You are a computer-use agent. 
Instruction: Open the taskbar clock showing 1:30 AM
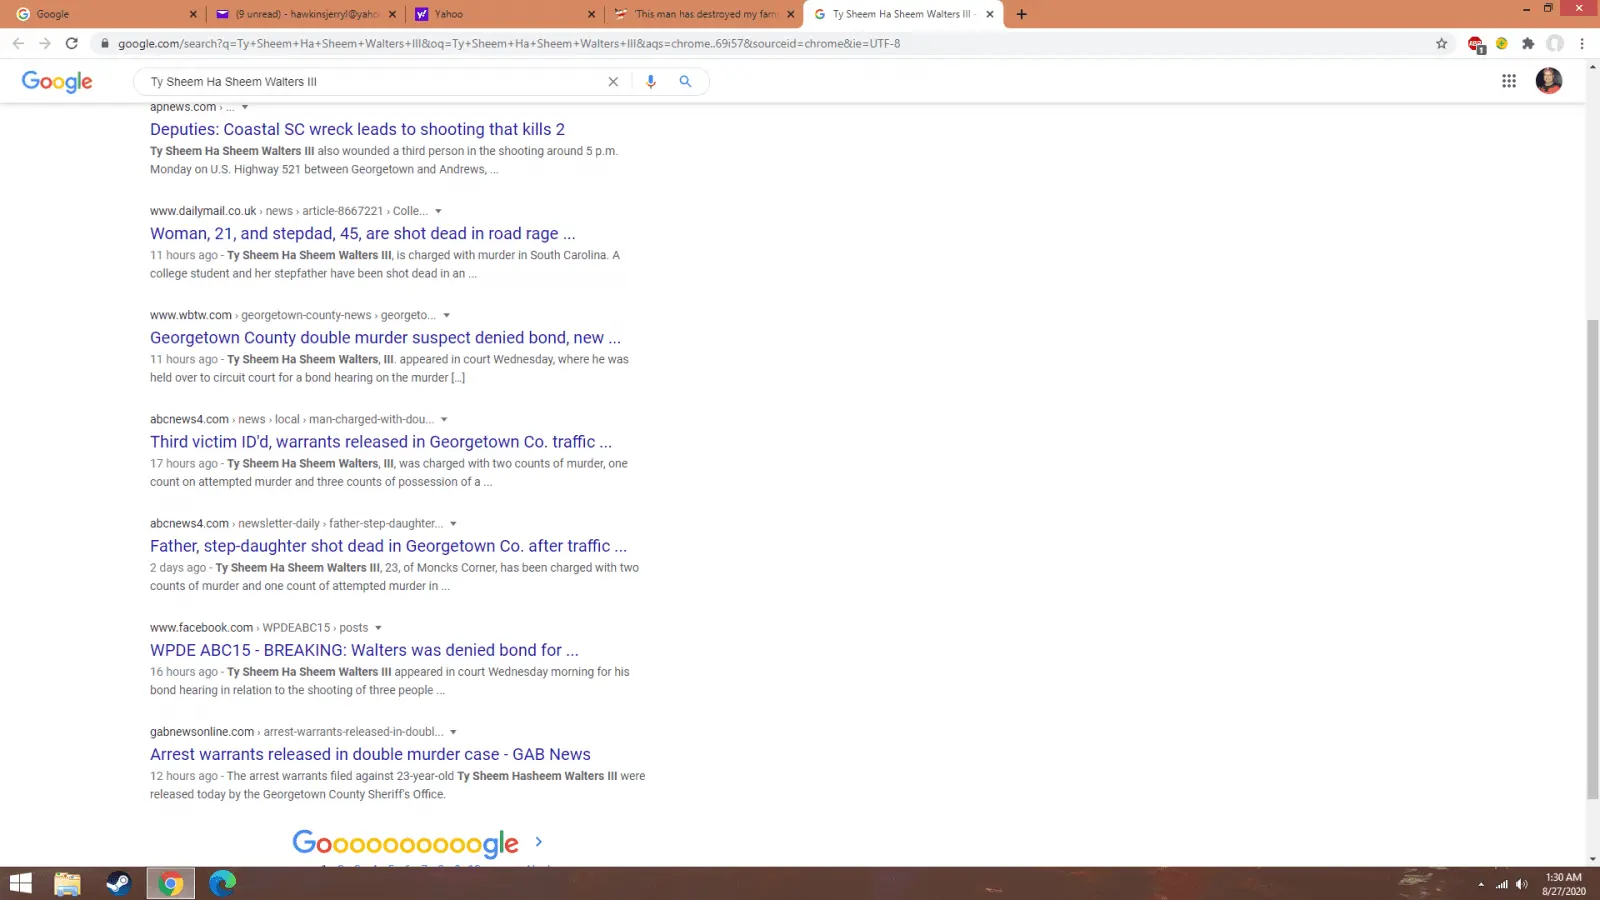(x=1564, y=884)
